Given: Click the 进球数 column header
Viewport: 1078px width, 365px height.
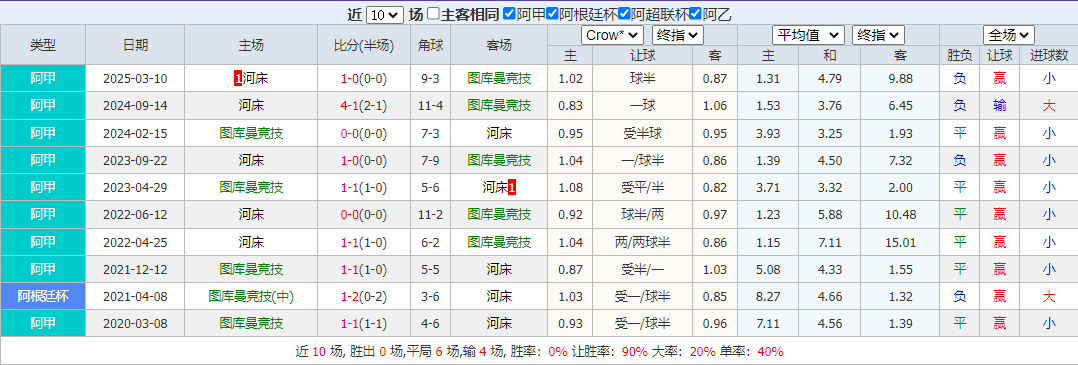Looking at the screenshot, I should point(1048,56).
